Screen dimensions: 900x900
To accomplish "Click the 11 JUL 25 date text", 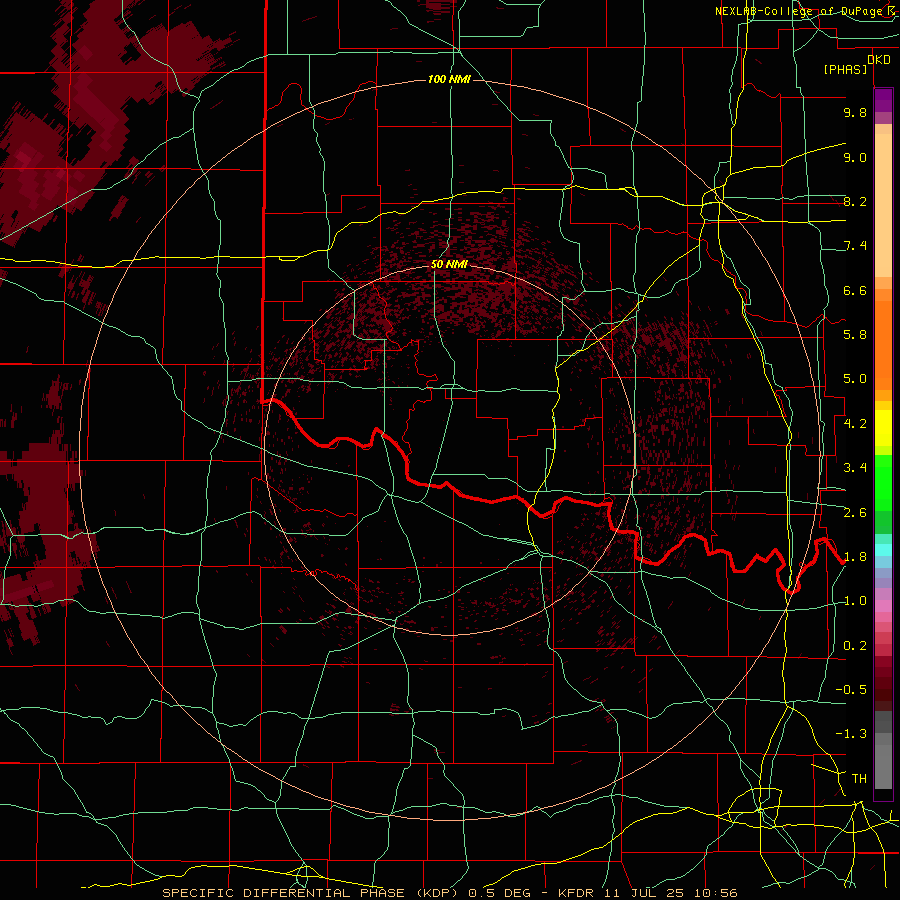I will point(644,893).
